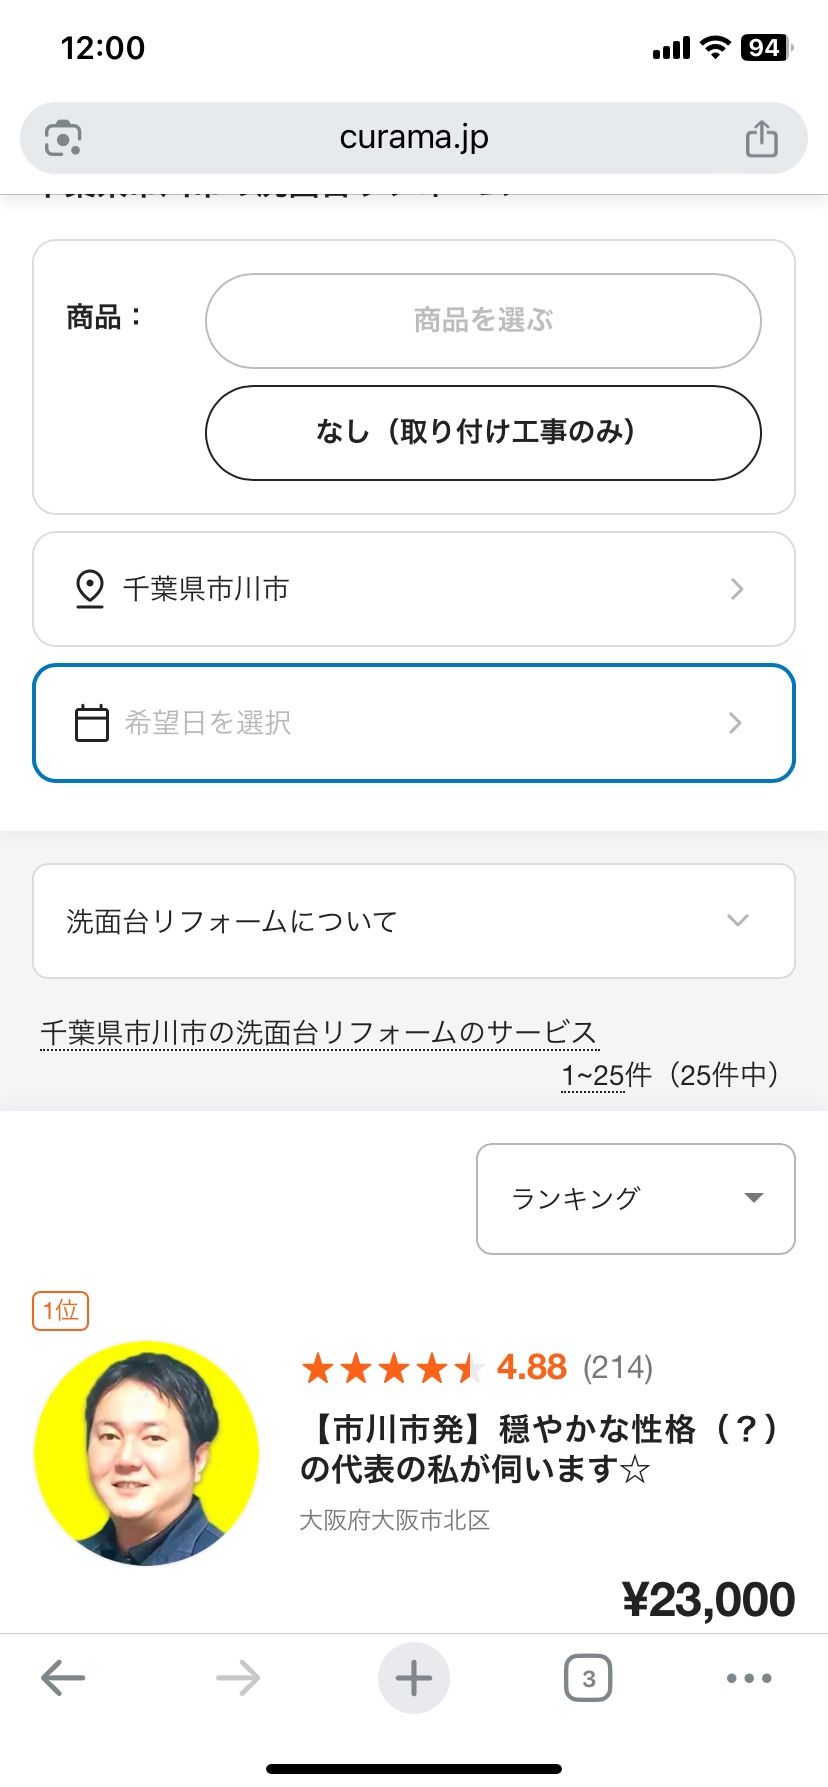Image resolution: width=828 pixels, height=1787 pixels.
Task: Select 商品を選ぶ product option
Action: tap(483, 321)
